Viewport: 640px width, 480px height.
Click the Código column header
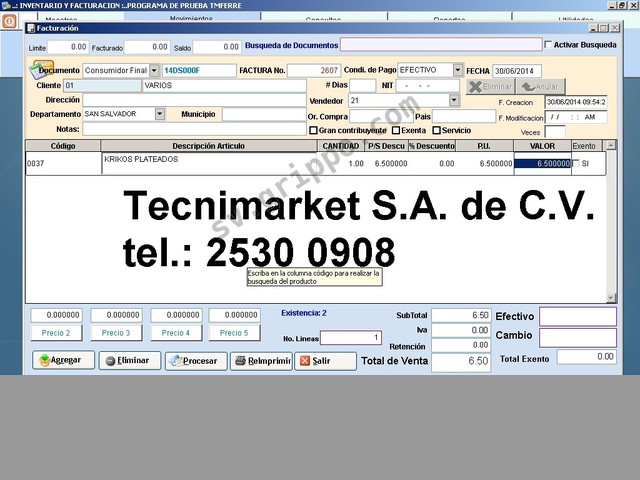coord(63,146)
